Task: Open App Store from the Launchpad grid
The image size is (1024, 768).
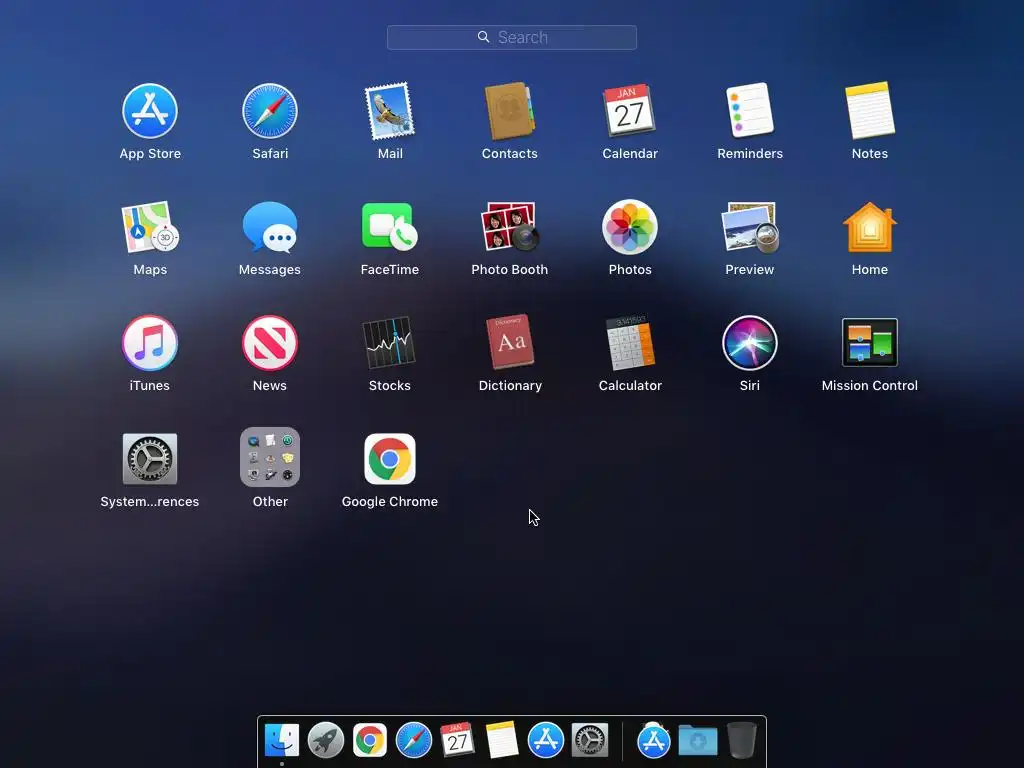Action: point(150,111)
